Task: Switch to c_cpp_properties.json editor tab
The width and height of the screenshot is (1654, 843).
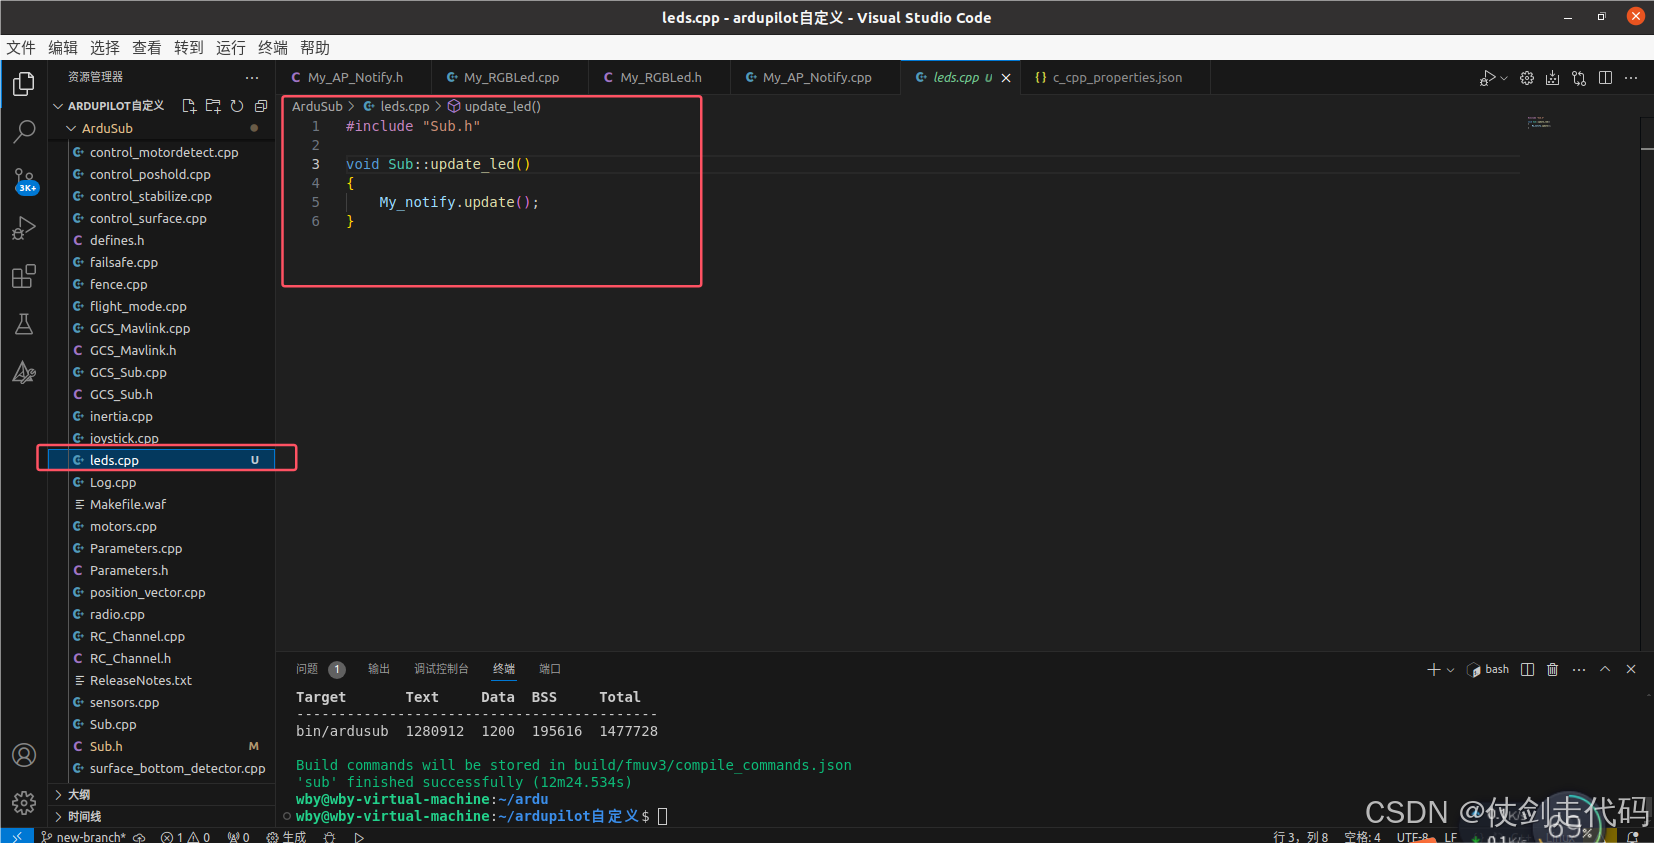Action: tap(1116, 78)
